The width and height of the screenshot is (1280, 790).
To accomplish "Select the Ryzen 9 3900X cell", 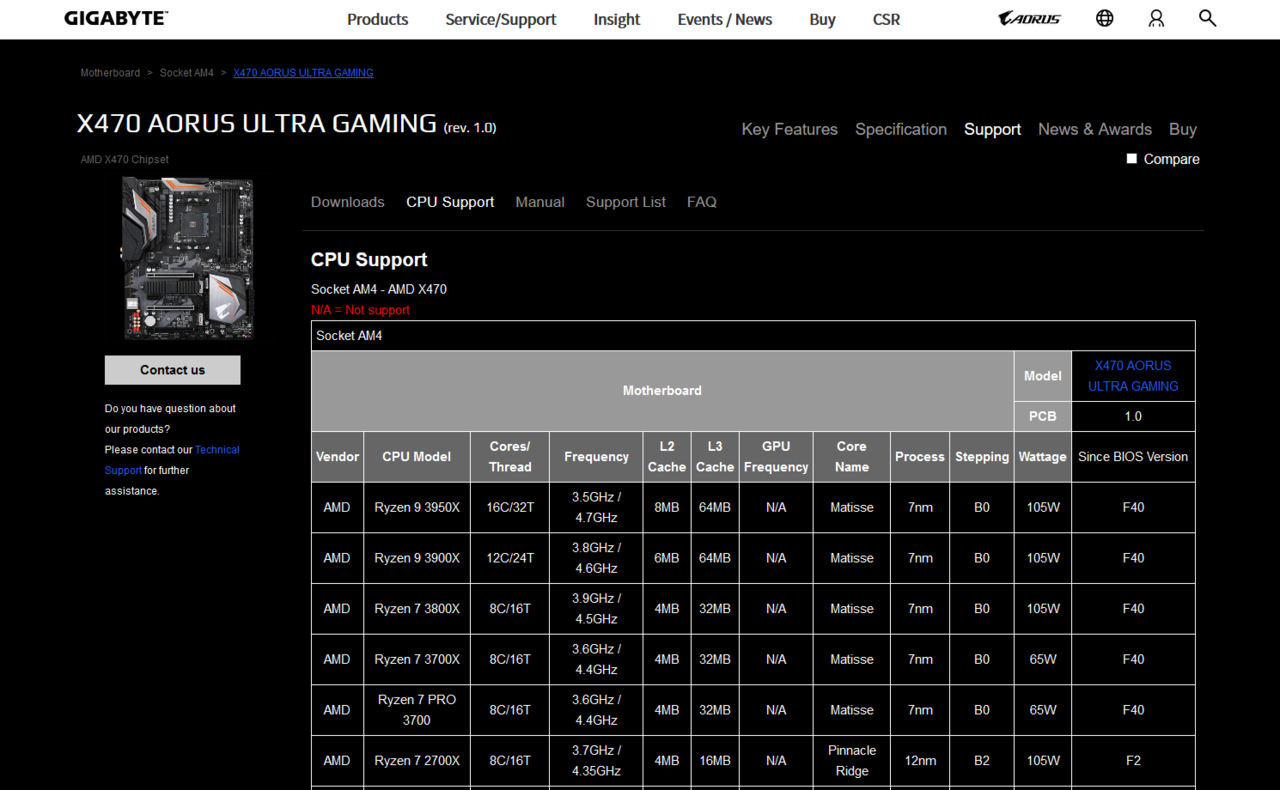I will click(x=417, y=558).
